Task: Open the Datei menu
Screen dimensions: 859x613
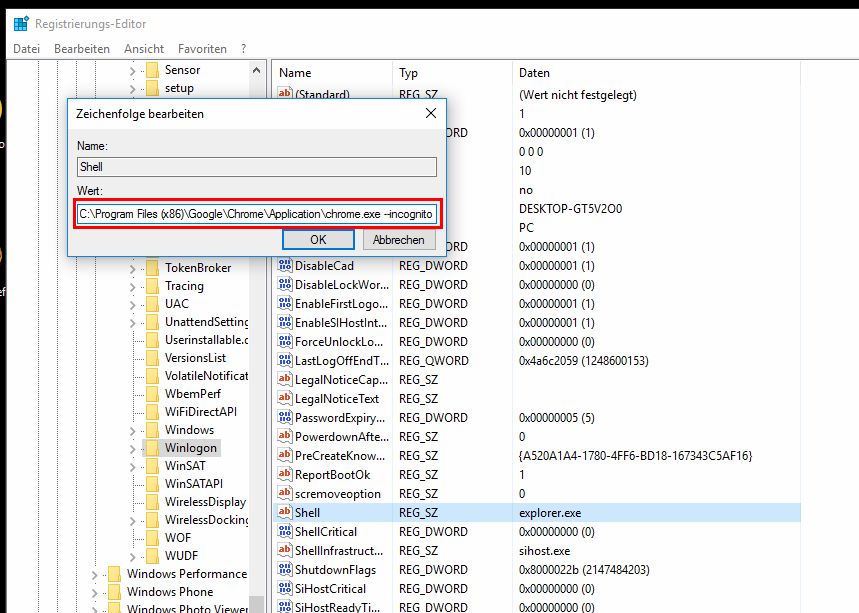Action: pos(26,49)
